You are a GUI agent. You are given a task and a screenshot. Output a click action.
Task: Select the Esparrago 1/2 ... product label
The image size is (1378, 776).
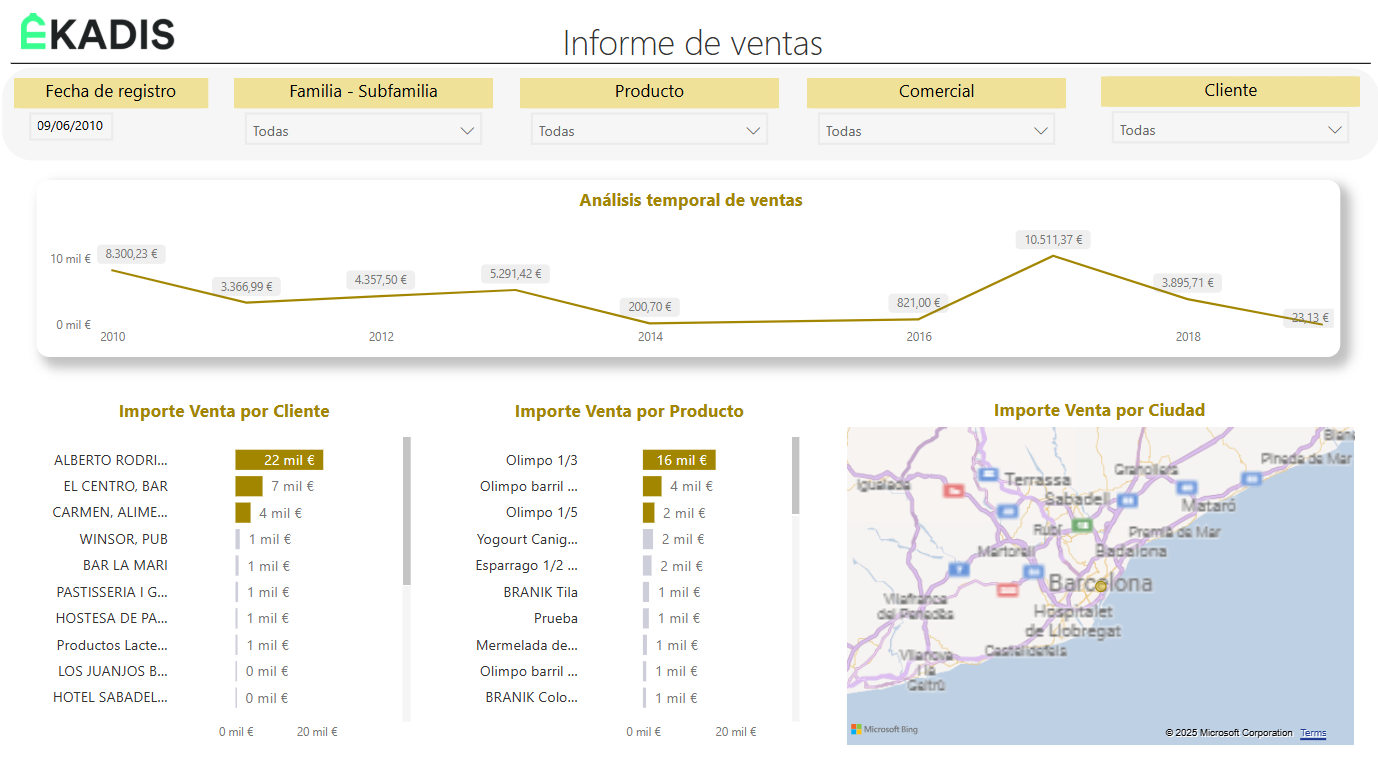[527, 566]
